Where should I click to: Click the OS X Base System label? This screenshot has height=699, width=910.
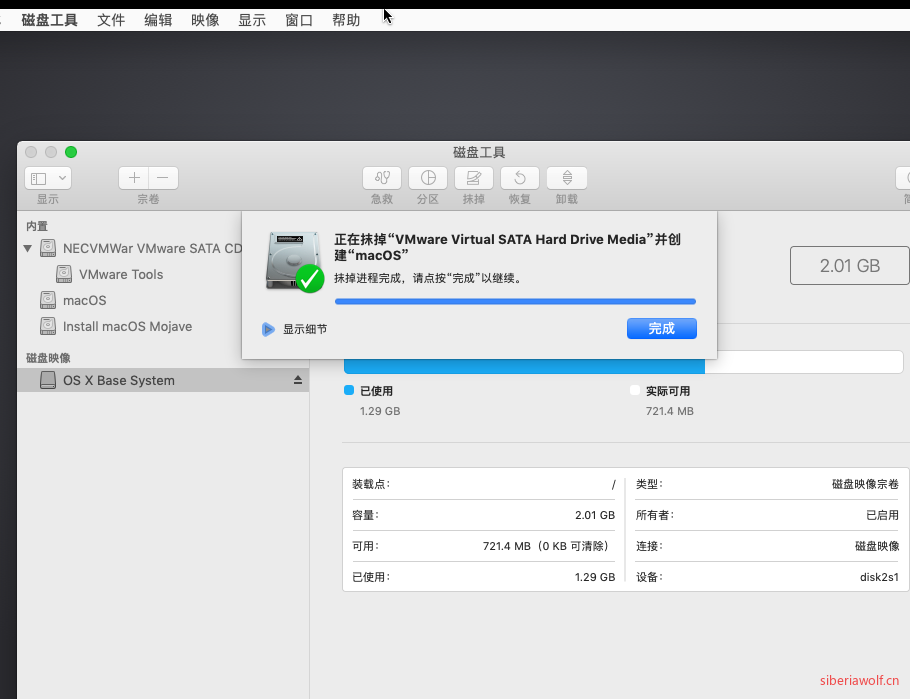point(118,380)
